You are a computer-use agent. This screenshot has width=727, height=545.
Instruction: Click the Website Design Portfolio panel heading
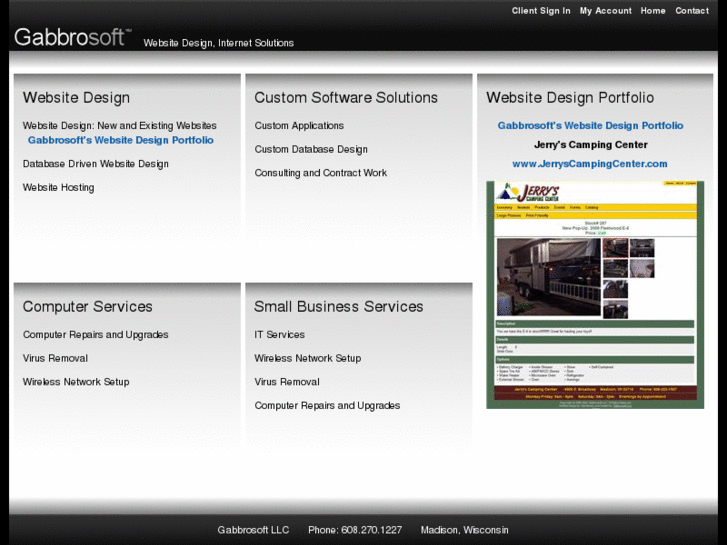pos(570,97)
